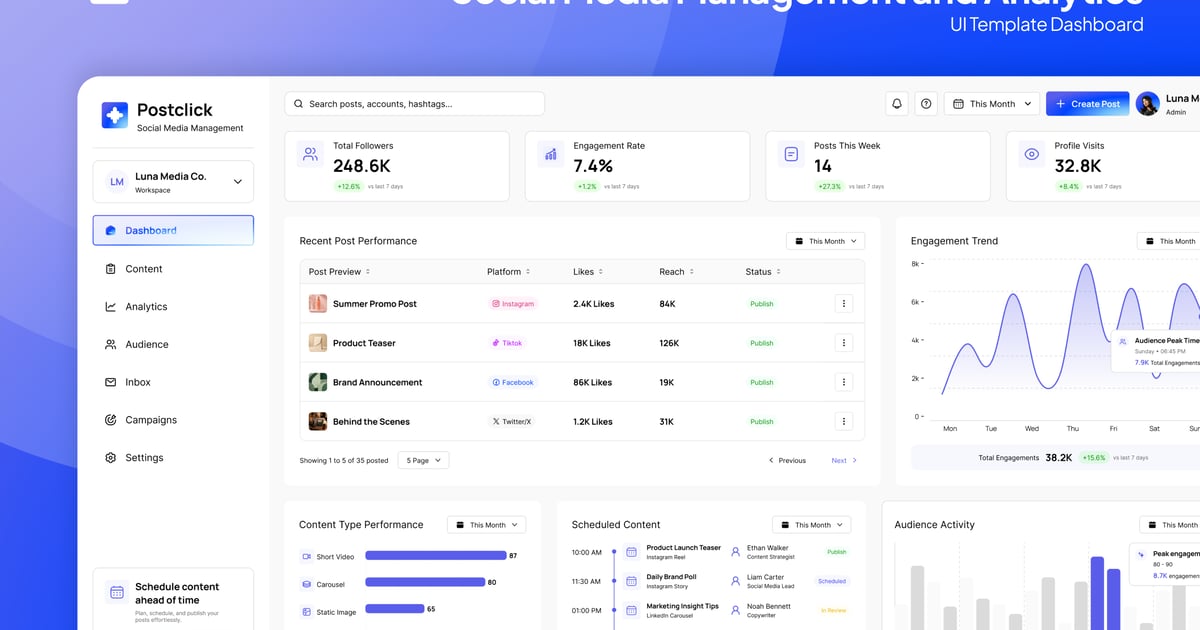Open This Month filter in Audience Activity
1200x630 pixels.
(x=1172, y=525)
